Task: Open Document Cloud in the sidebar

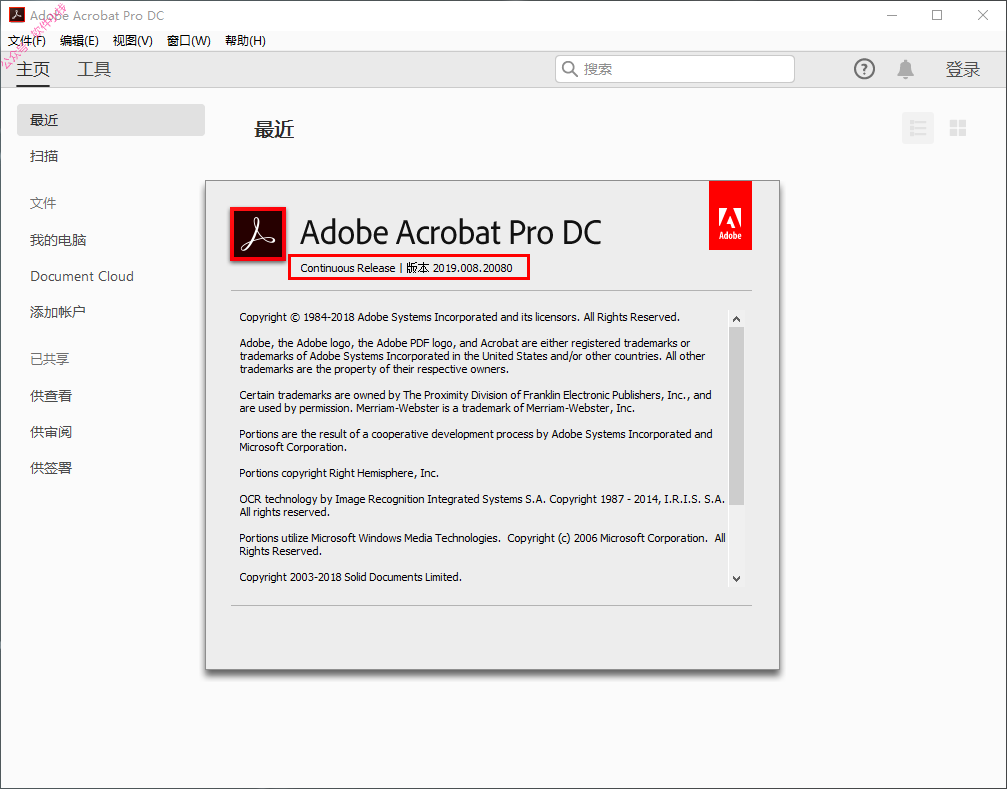Action: click(x=82, y=276)
